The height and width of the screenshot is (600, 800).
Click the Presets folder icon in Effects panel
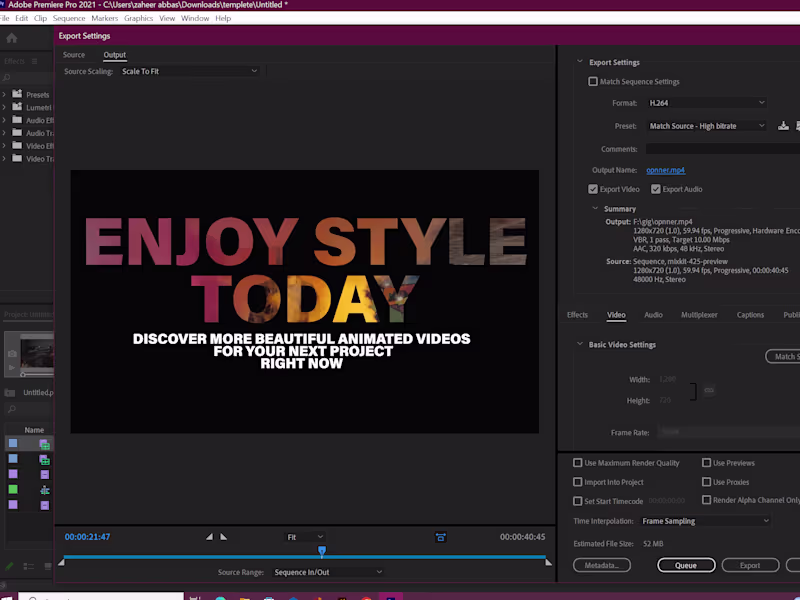pos(17,94)
